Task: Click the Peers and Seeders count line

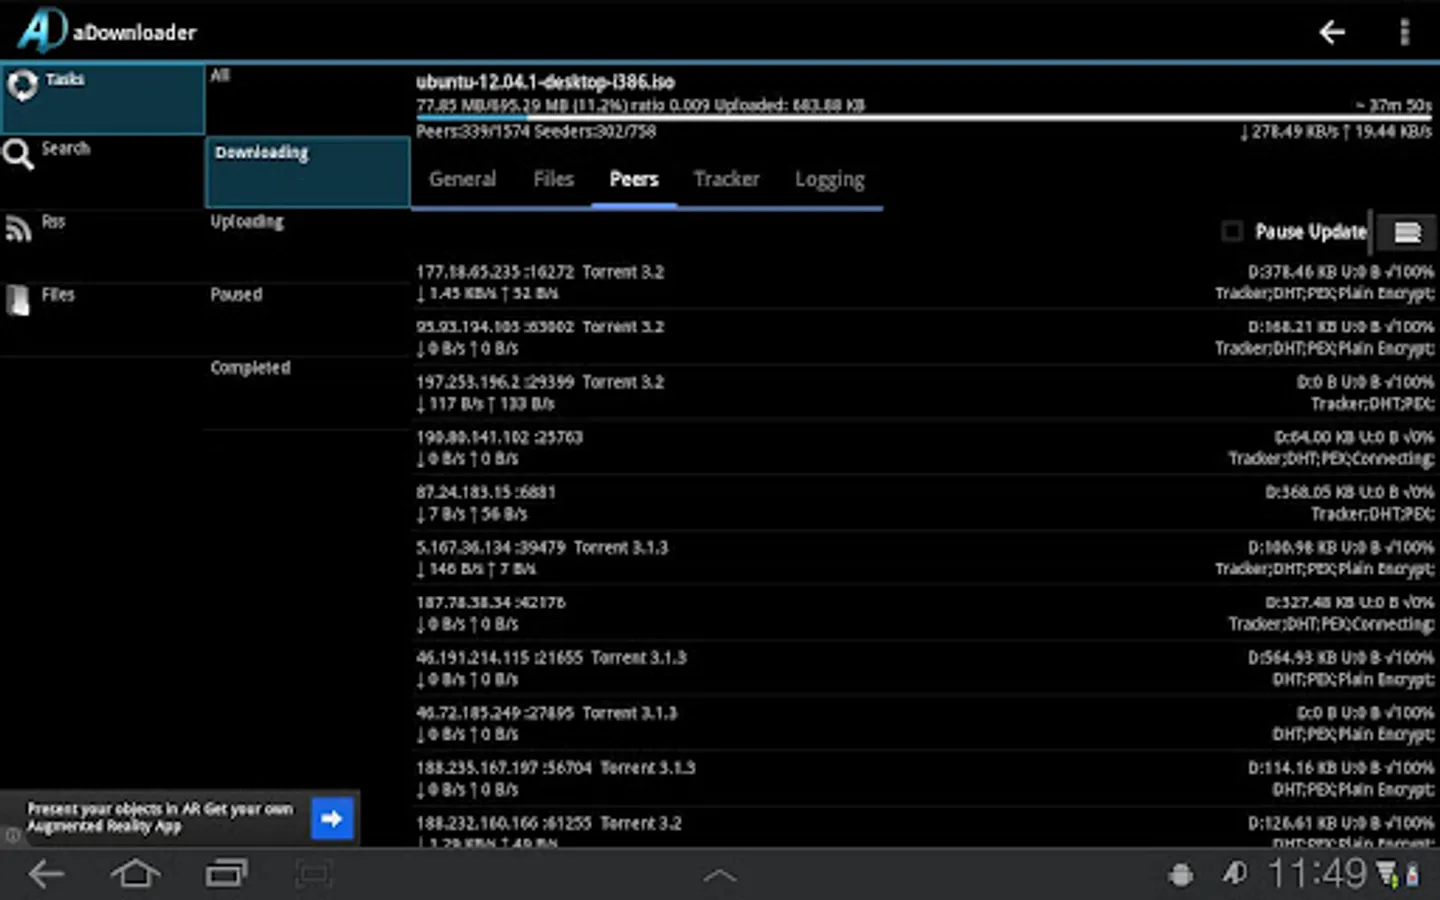Action: [536, 132]
